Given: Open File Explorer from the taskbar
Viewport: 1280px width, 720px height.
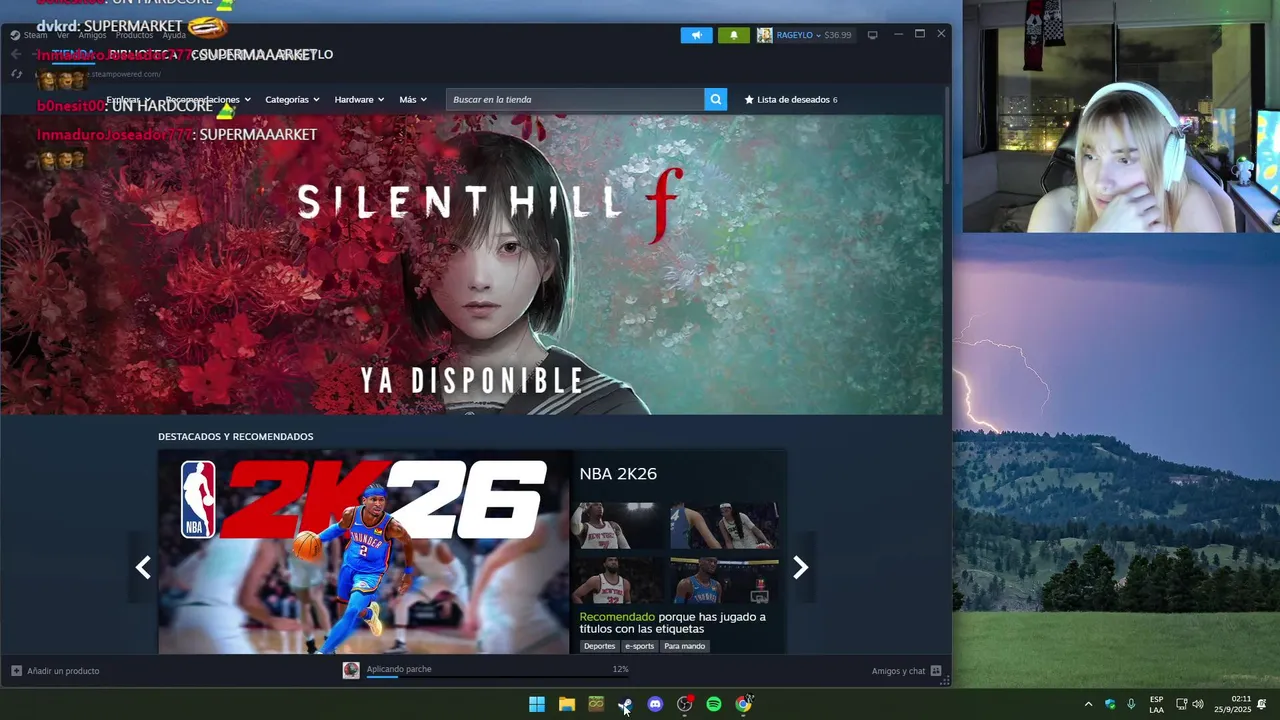Looking at the screenshot, I should pyautogui.click(x=567, y=704).
